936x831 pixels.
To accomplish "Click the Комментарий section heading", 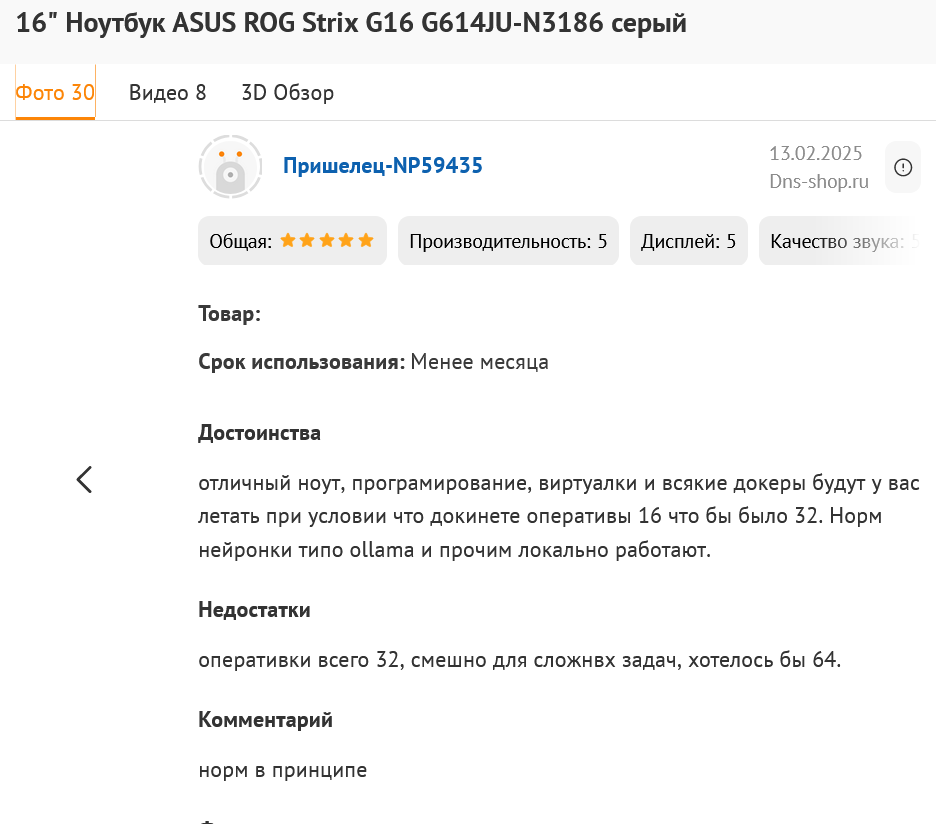I will click(x=265, y=719).
